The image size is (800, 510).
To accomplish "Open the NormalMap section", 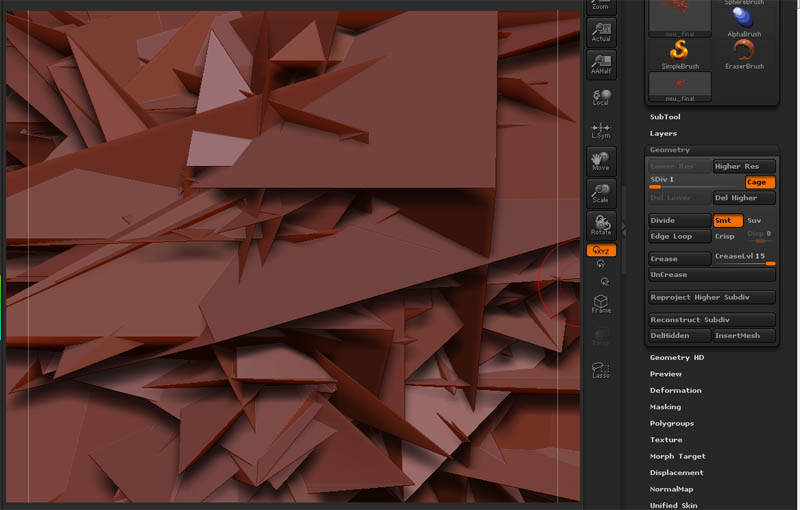I will pos(671,489).
